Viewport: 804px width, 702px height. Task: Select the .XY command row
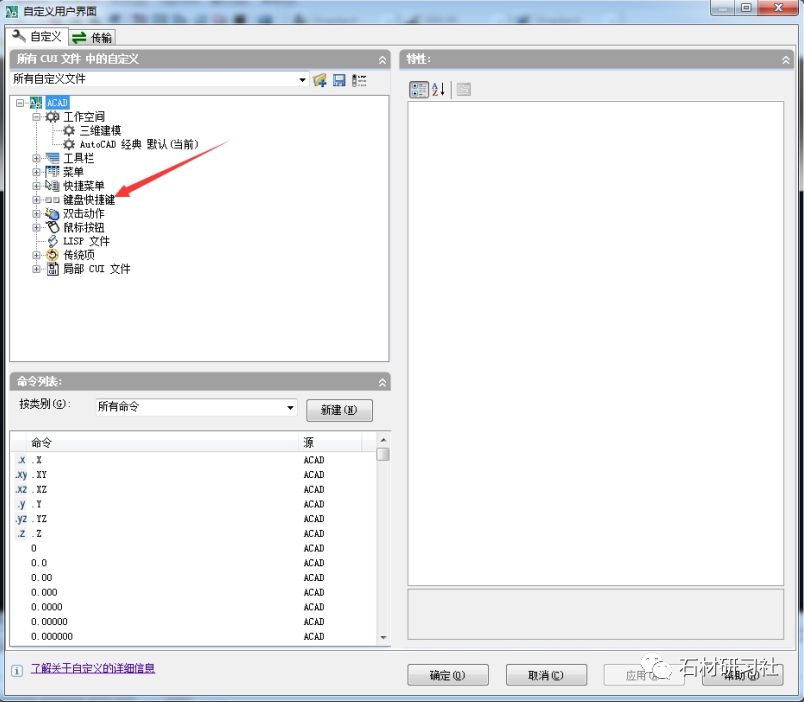click(194, 475)
